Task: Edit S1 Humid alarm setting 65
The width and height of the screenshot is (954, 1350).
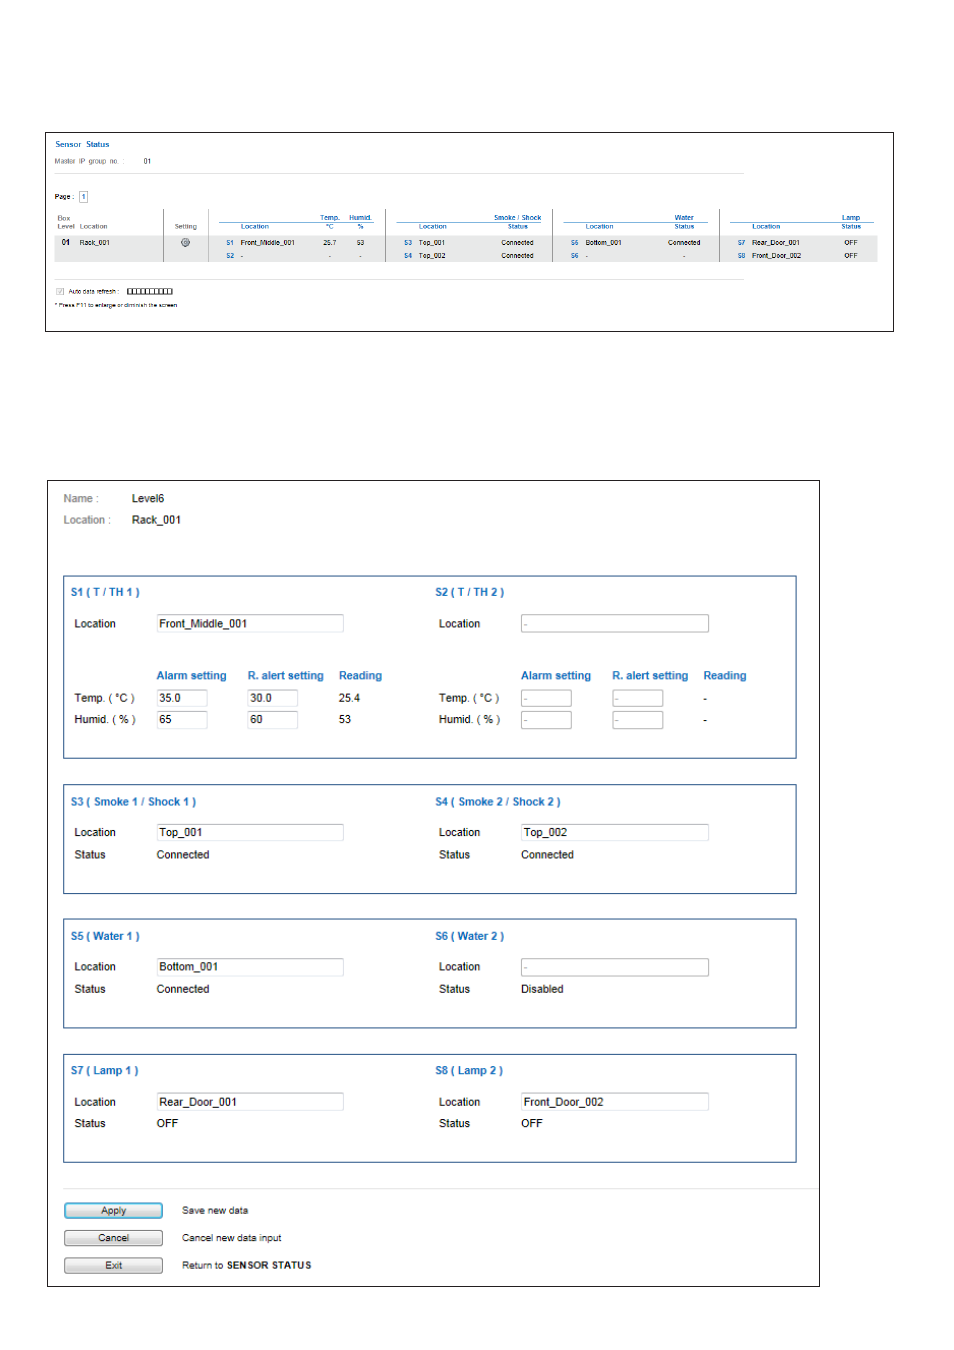Action: tap(182, 719)
